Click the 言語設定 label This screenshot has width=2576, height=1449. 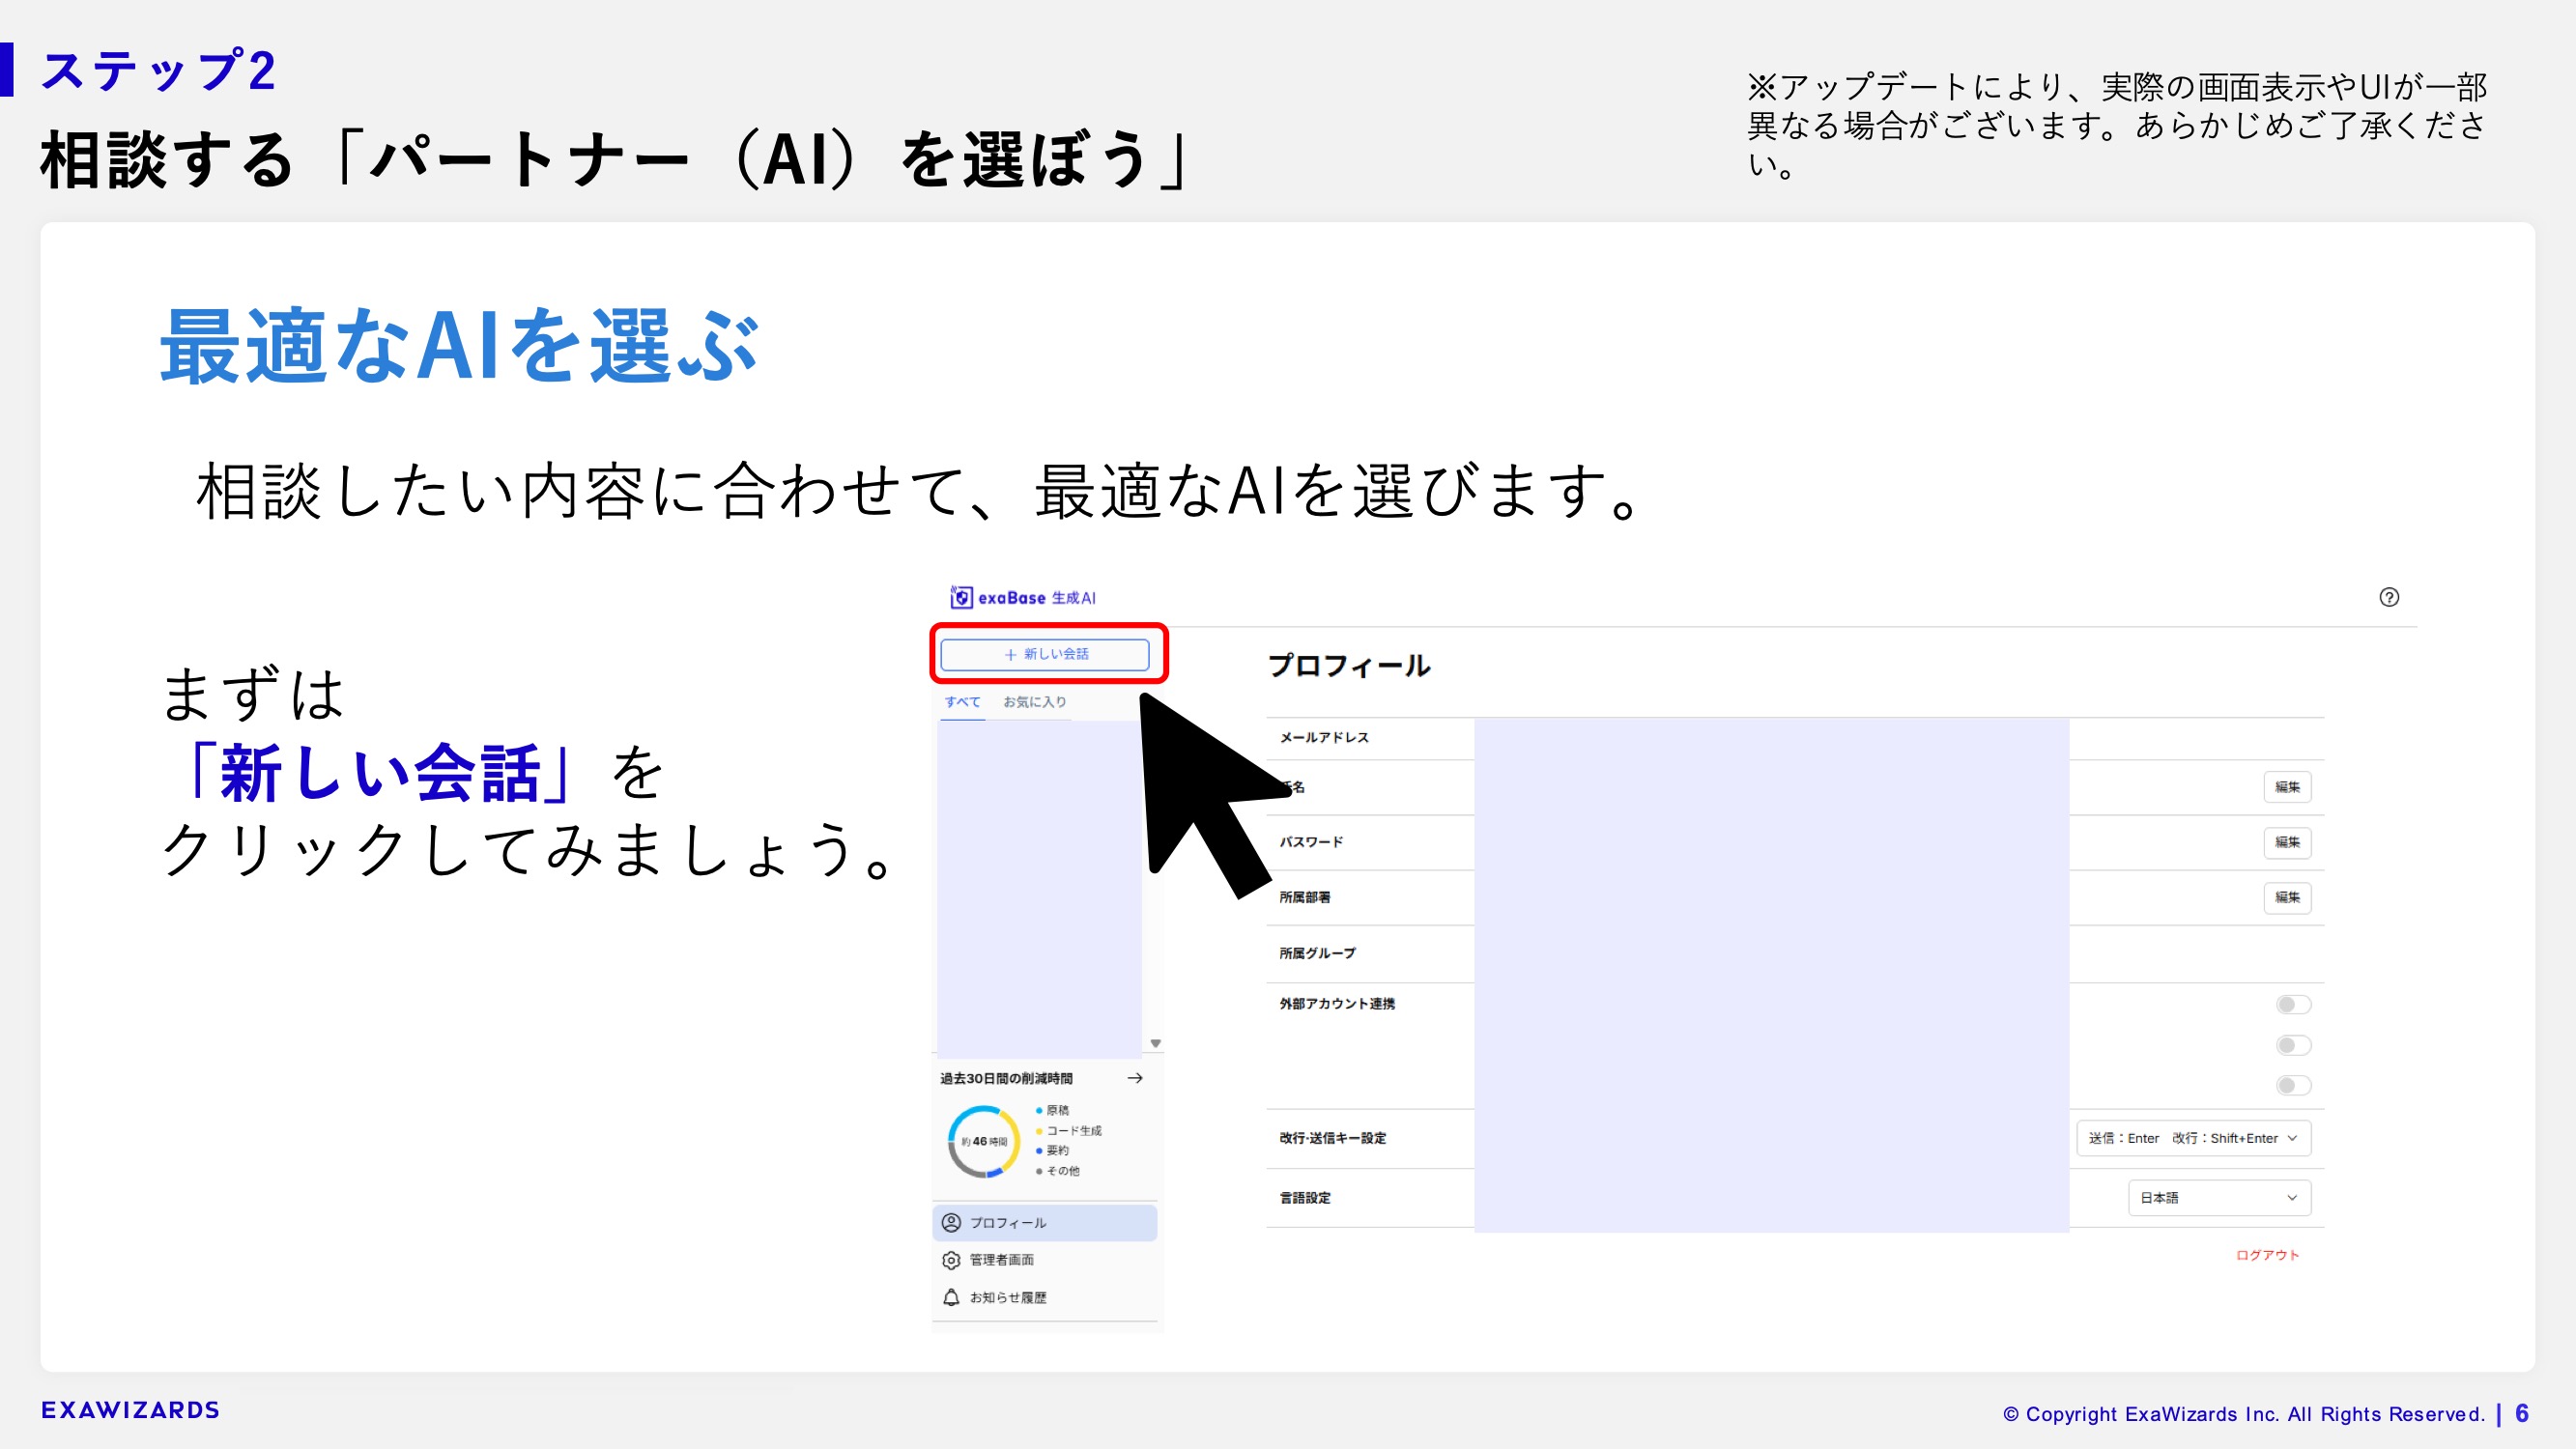click(1305, 1197)
